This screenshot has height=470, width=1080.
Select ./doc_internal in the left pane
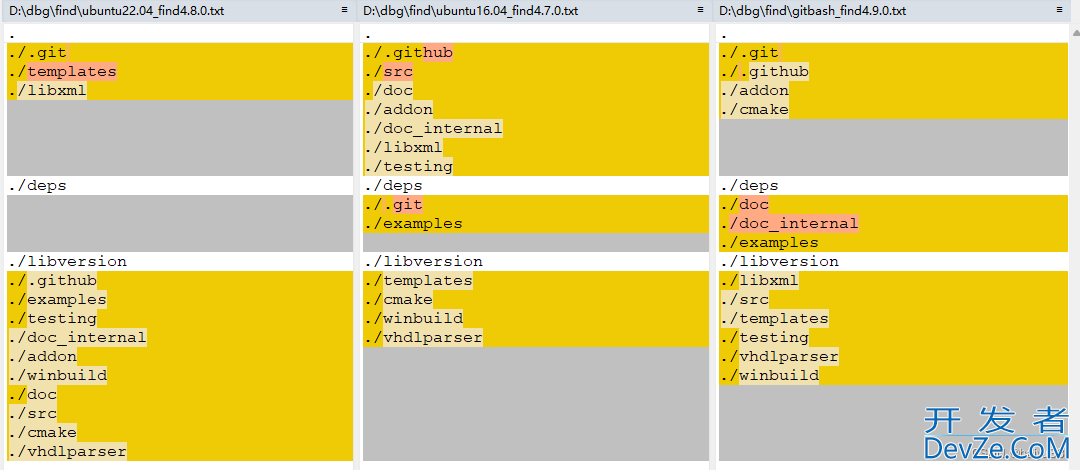click(77, 338)
